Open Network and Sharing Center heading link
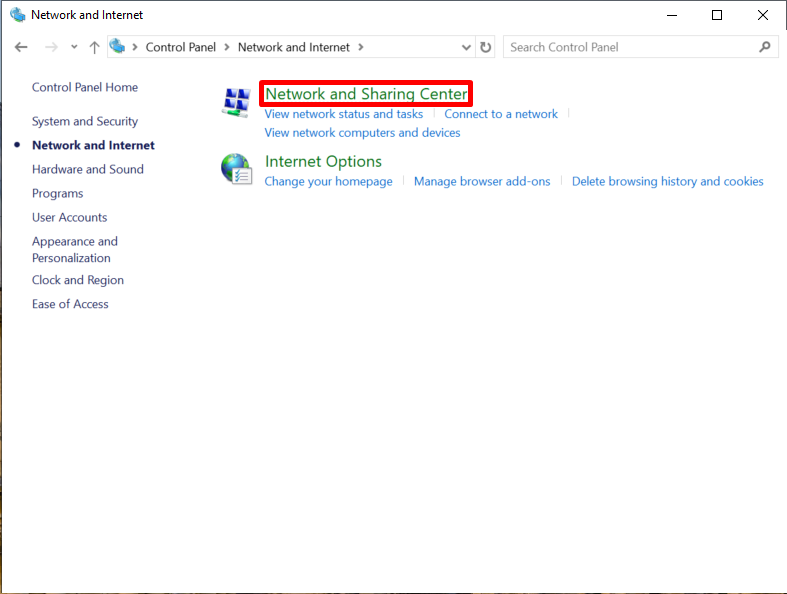Image resolution: width=787 pixels, height=594 pixels. pos(366,94)
